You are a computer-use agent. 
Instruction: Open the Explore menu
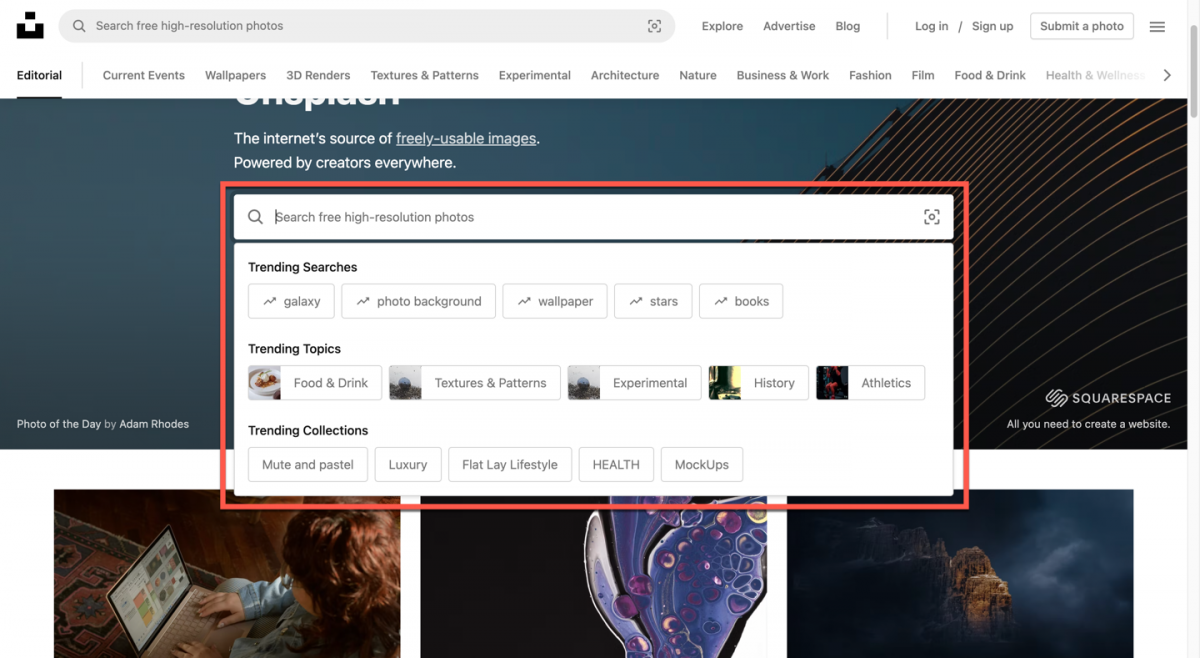click(722, 26)
